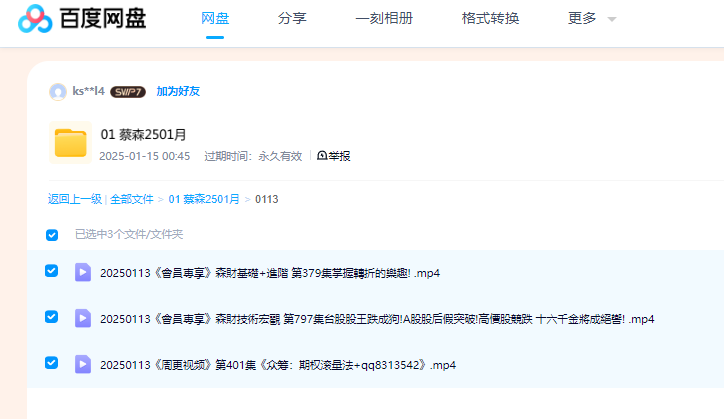Click the 百度网盘 brand title text

[x=103, y=18]
